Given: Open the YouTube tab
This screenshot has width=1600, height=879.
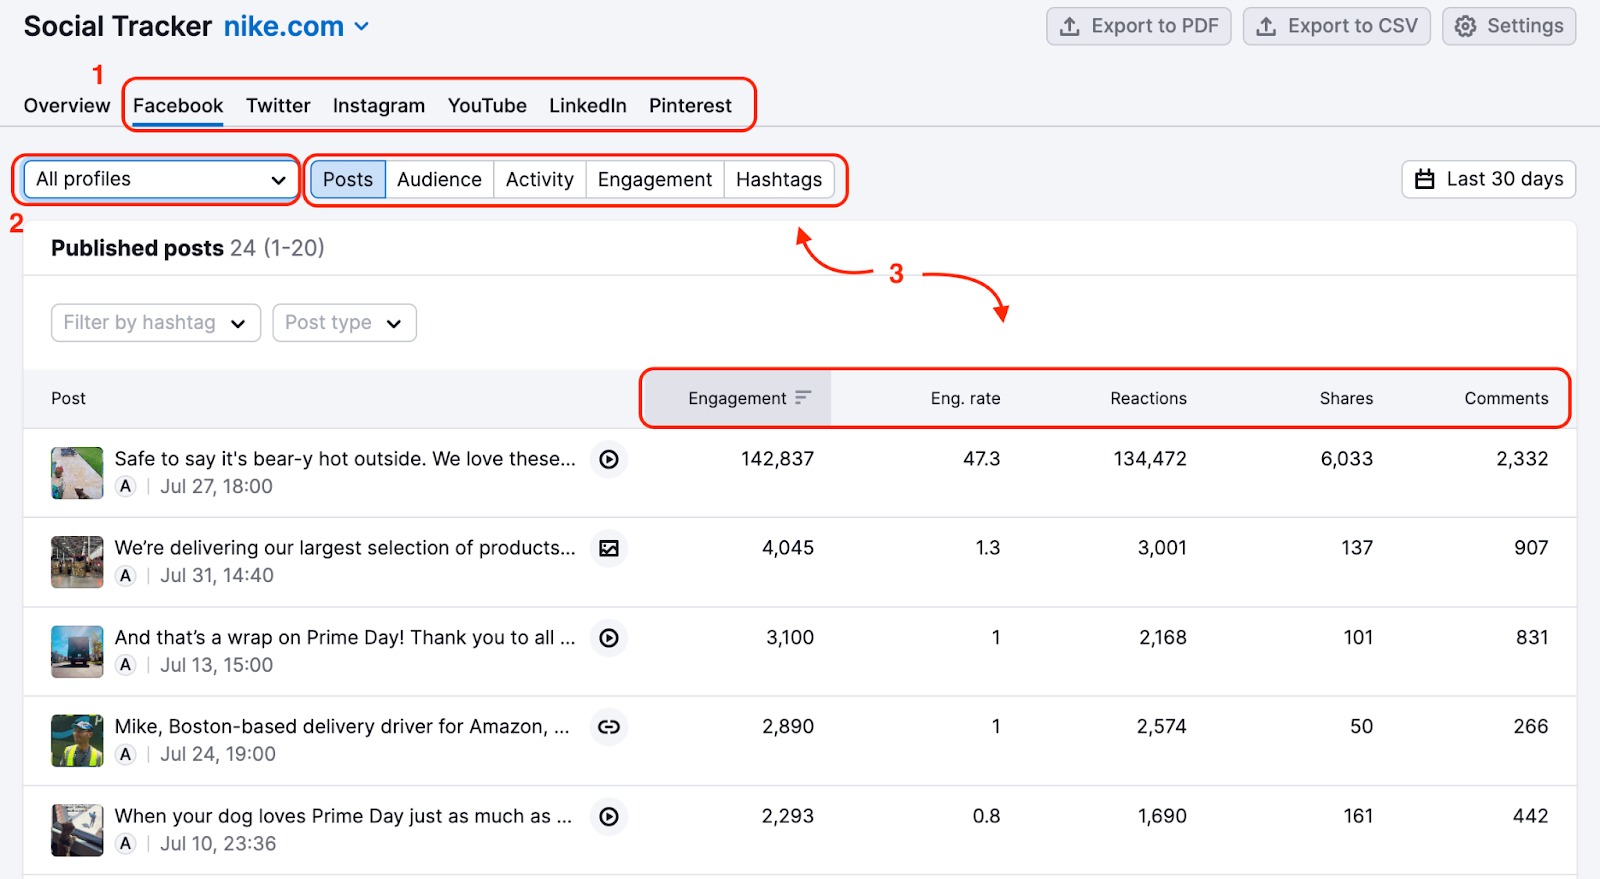Looking at the screenshot, I should pos(487,105).
